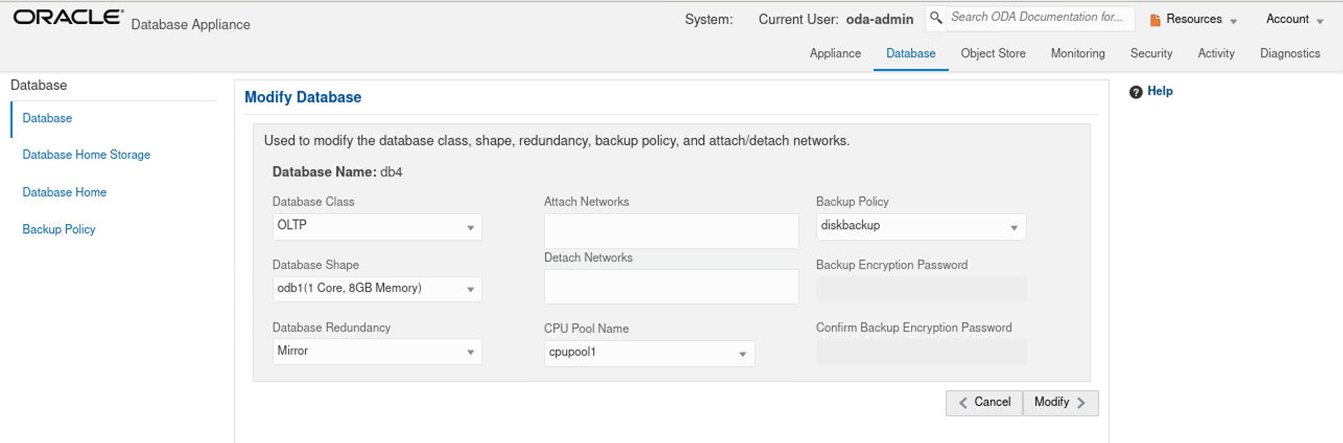This screenshot has width=1343, height=443.
Task: Focus the ODA Documentation search box
Action: coord(1036,18)
